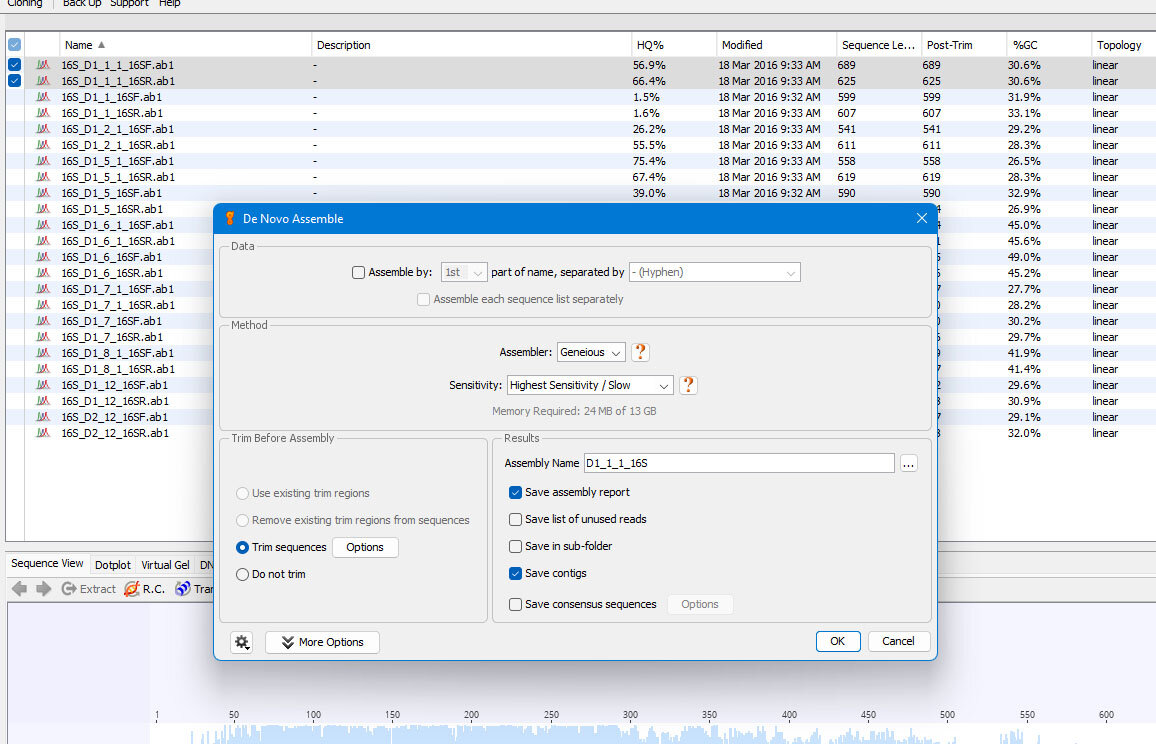
Task: Uncheck the 16S_D1_1_1_16SR.ab1 row checkbox
Action: click(x=14, y=81)
